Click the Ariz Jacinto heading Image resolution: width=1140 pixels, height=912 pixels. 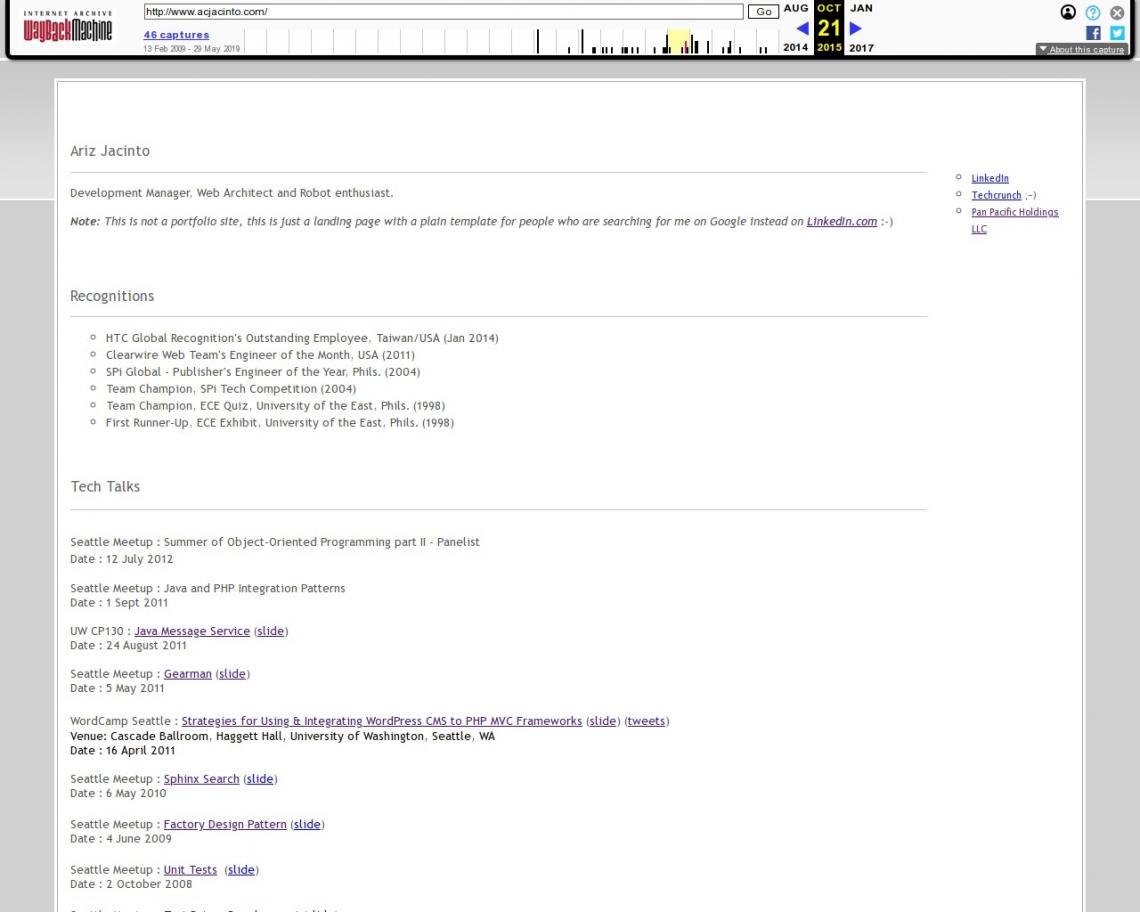(x=110, y=151)
